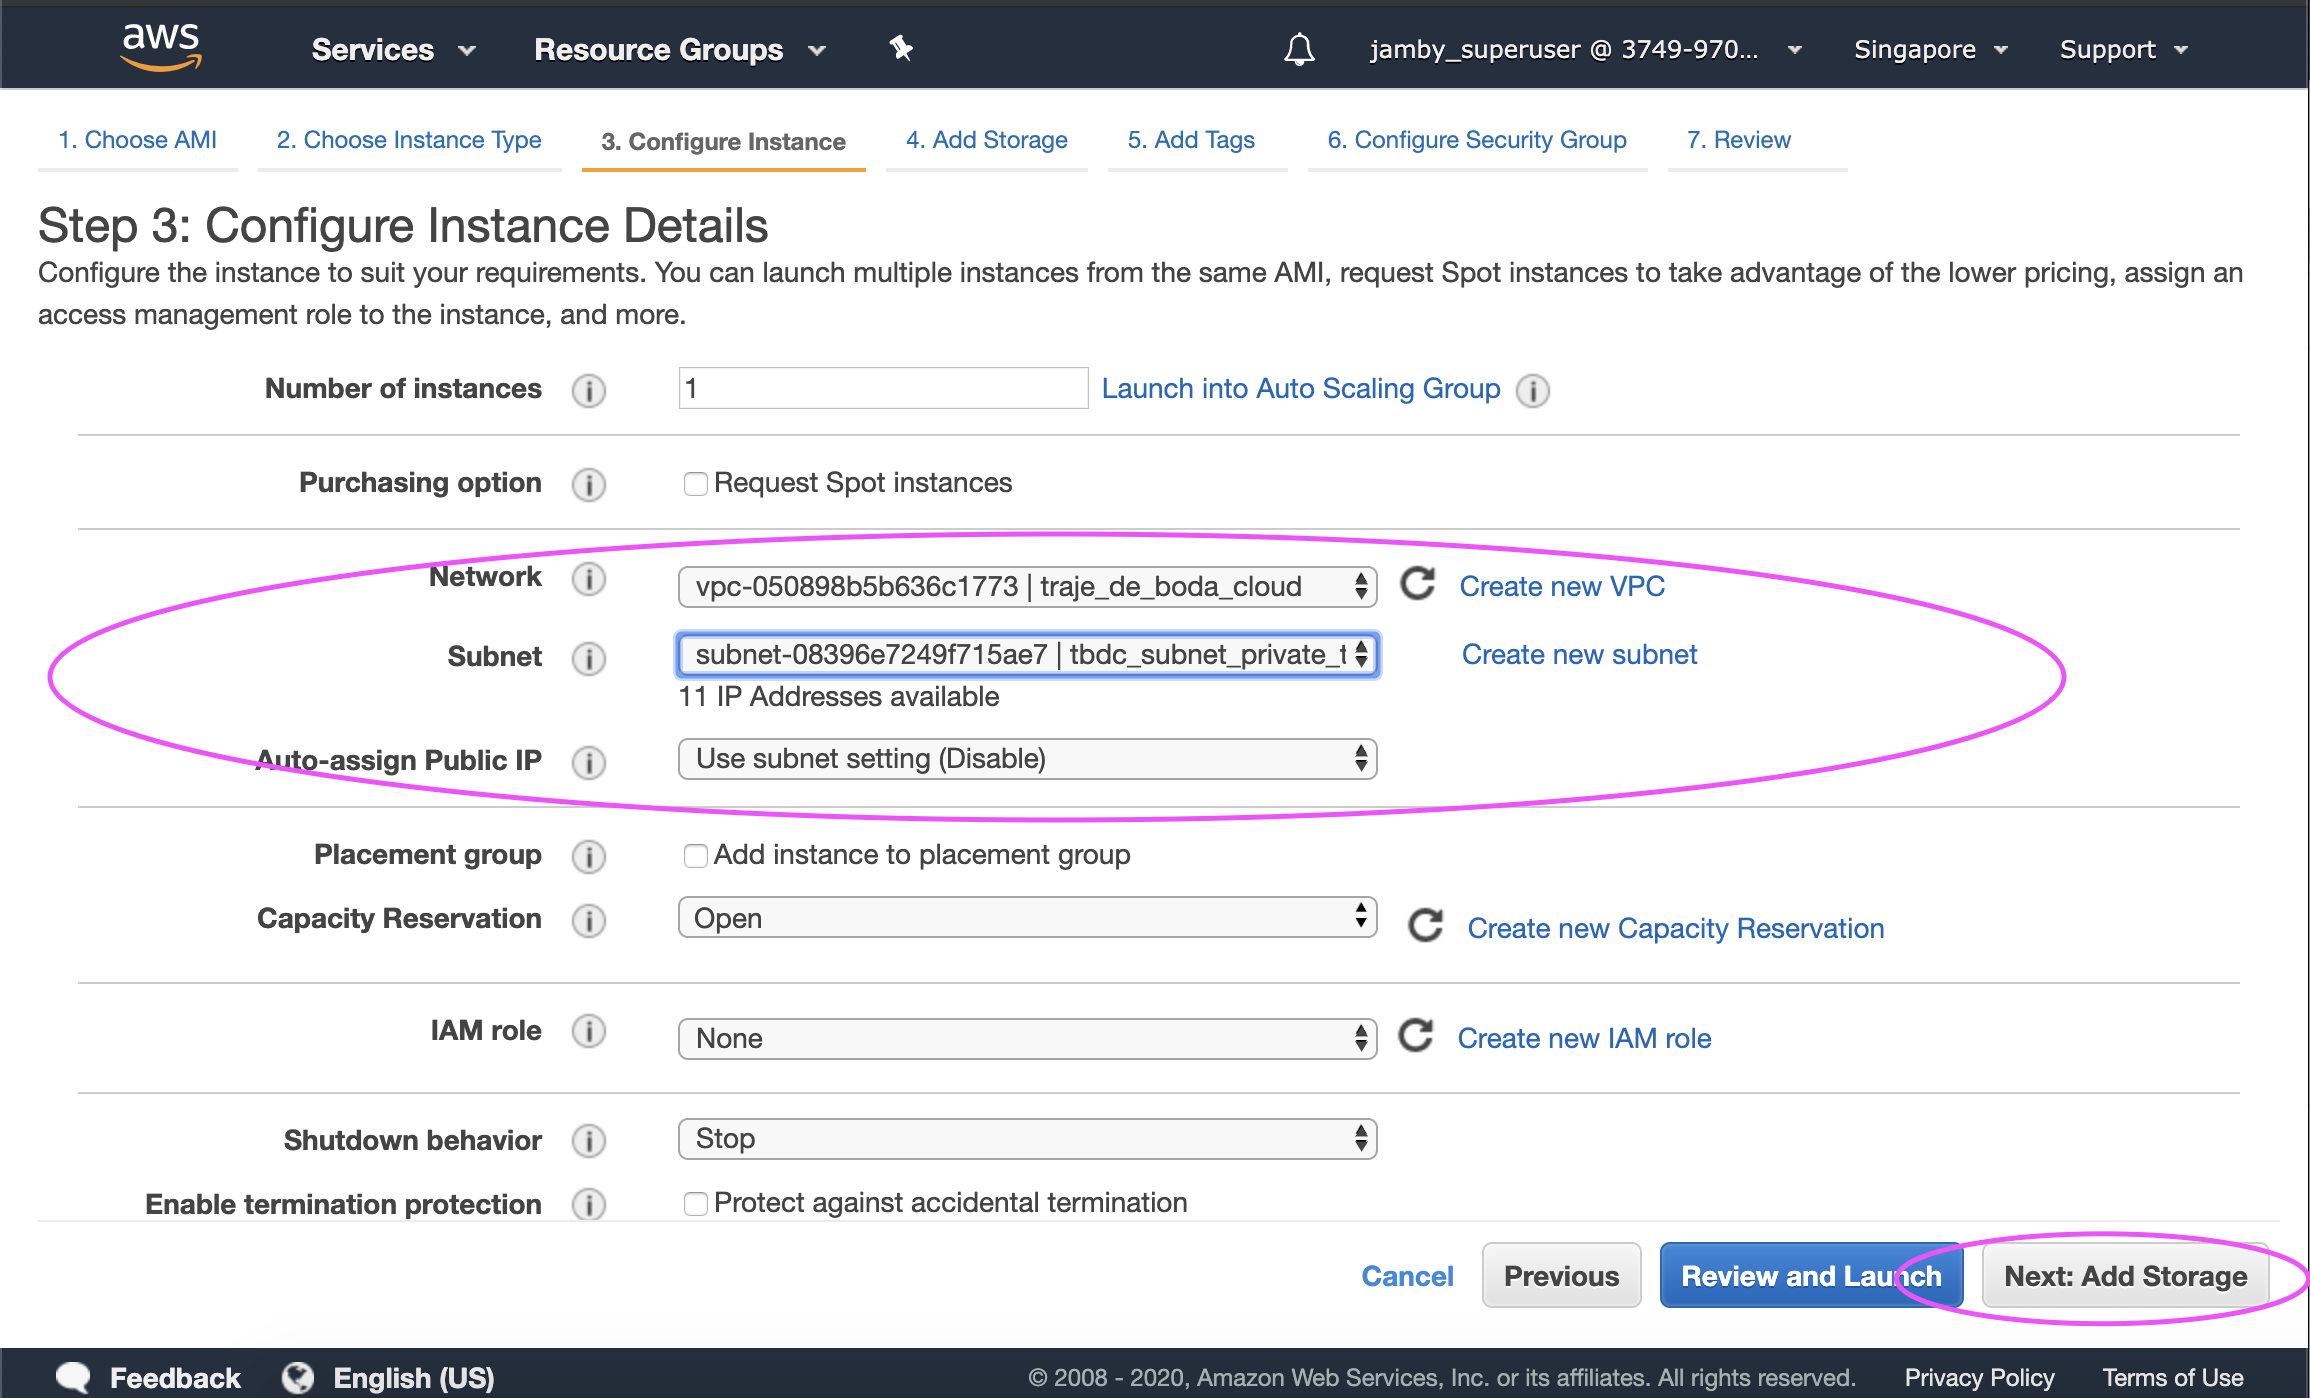Open the Subnet selection dropdown
2310x1398 pixels.
(1027, 655)
